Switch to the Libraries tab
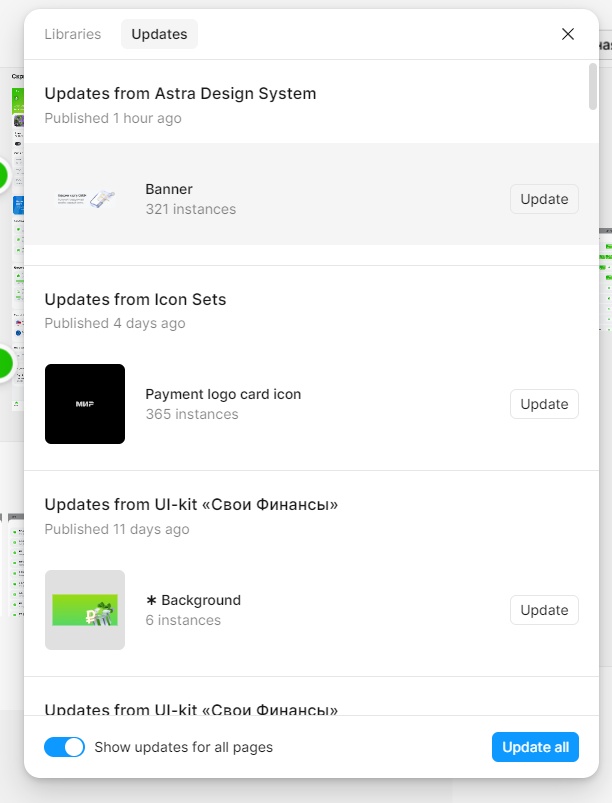This screenshot has height=803, width=612. 73,34
